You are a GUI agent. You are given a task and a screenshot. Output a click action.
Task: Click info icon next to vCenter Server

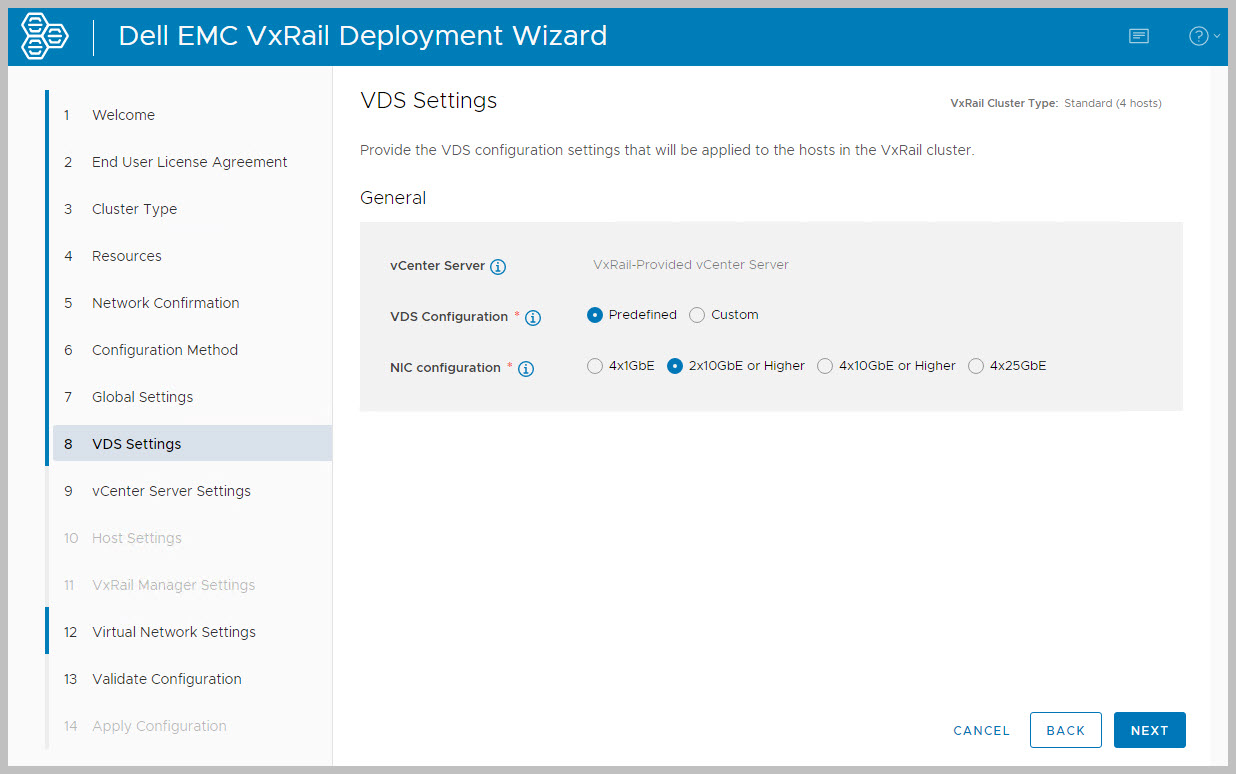tap(498, 267)
